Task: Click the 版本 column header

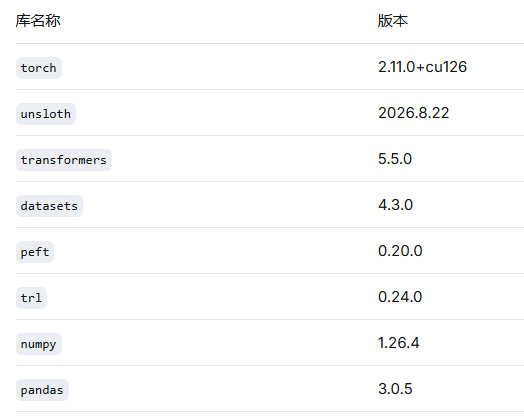Action: click(393, 21)
